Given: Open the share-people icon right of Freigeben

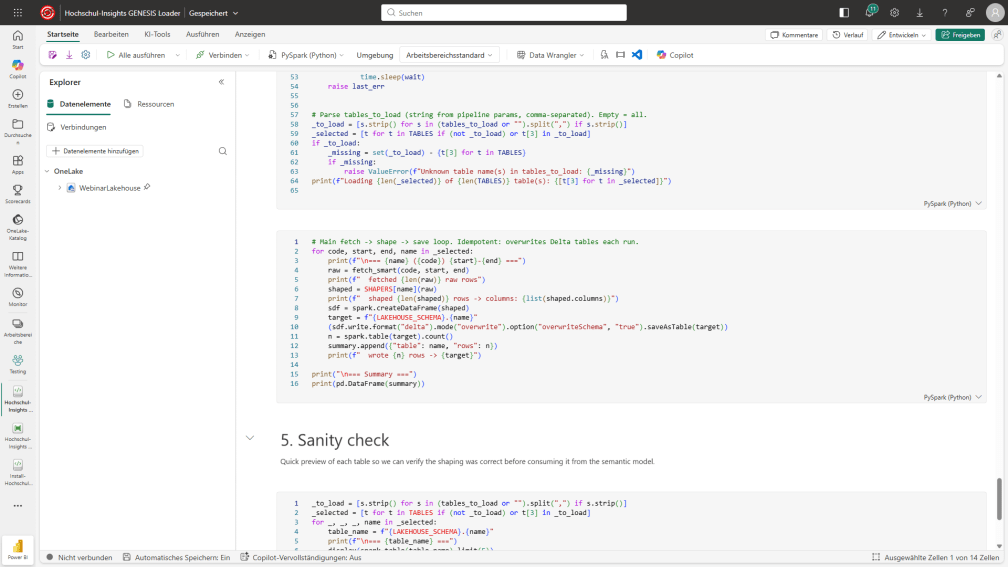Looking at the screenshot, I should coord(996,35).
